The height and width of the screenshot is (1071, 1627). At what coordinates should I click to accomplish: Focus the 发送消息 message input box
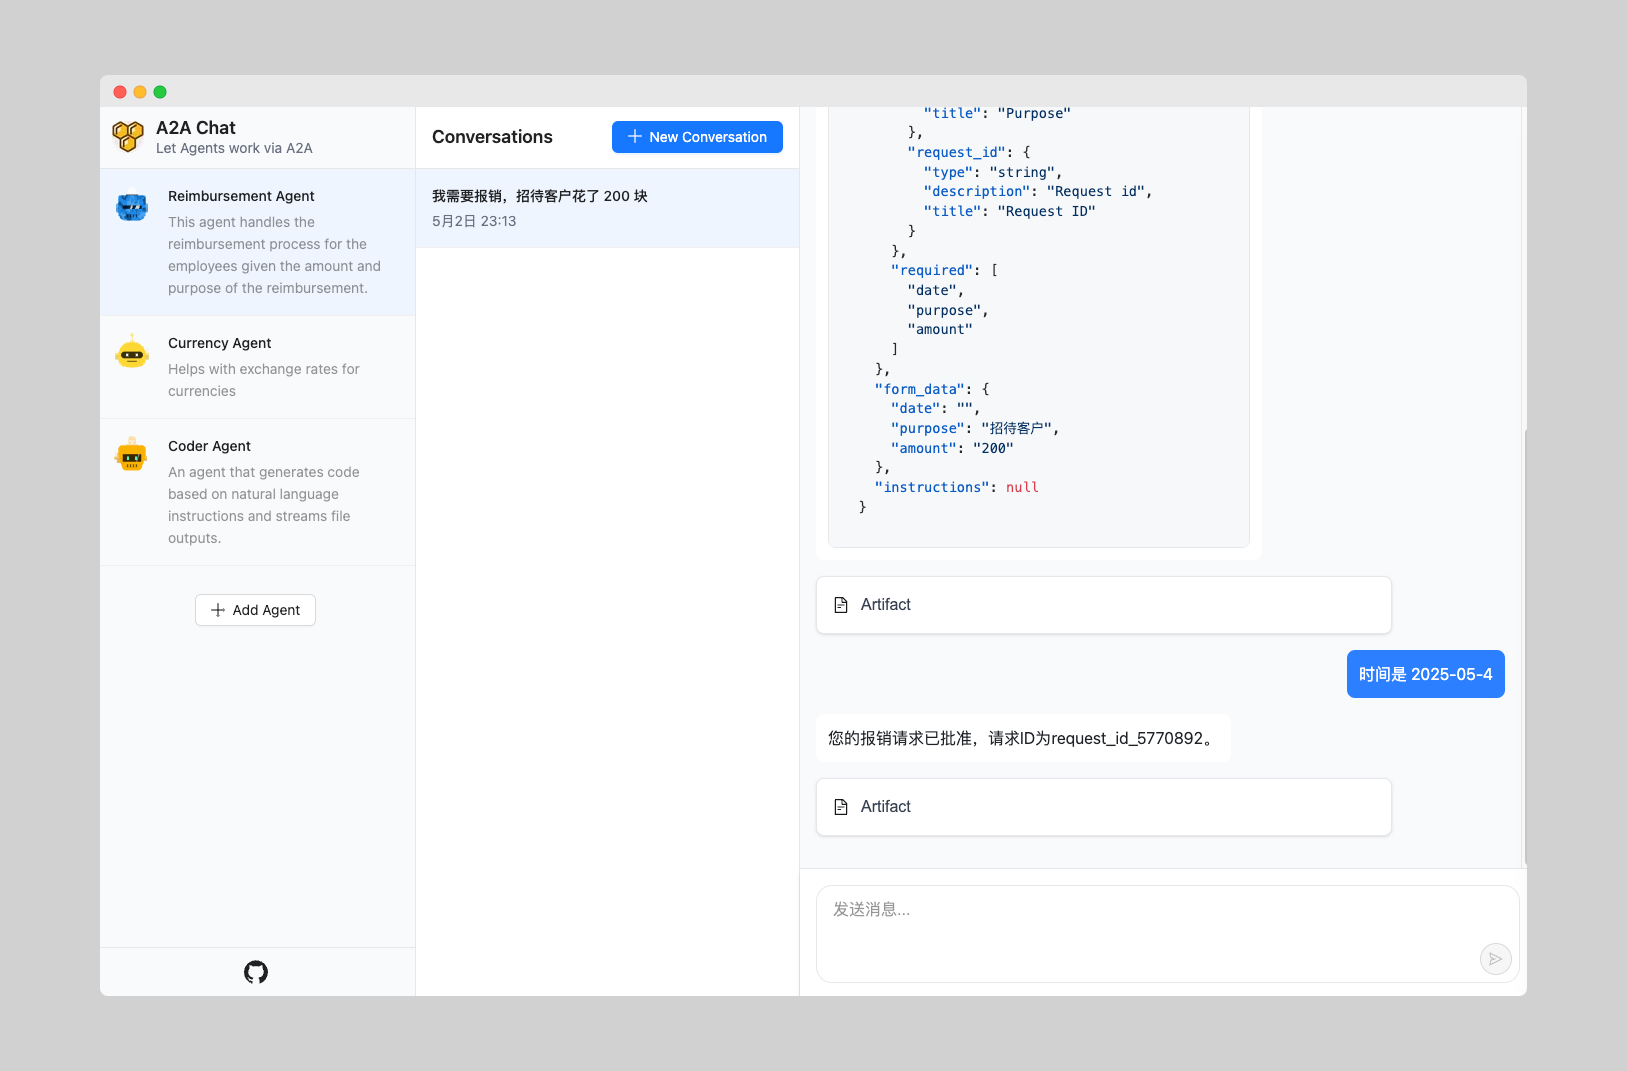tap(1167, 933)
